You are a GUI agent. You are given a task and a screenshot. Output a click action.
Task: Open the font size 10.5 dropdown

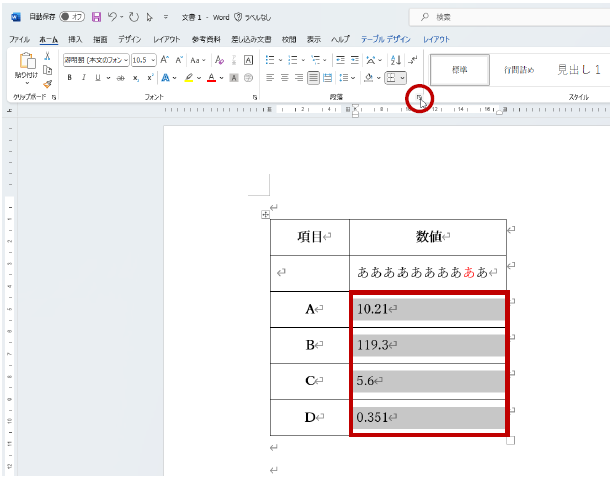click(x=144, y=60)
